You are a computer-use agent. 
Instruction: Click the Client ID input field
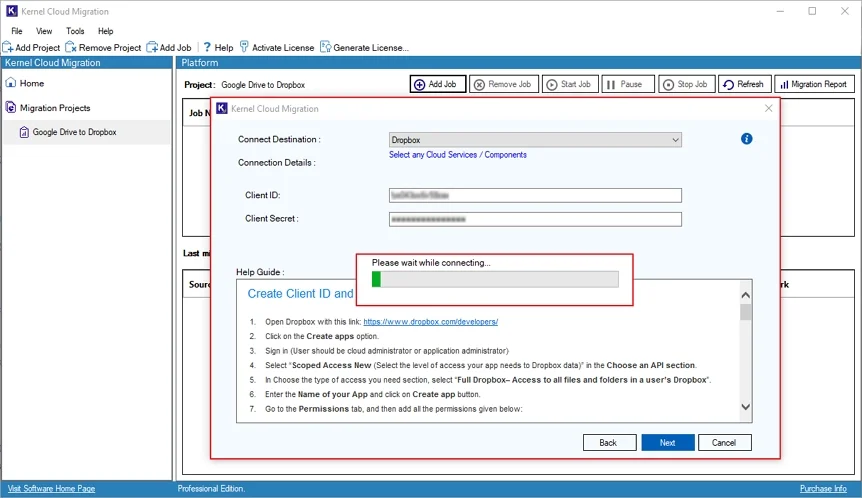535,195
